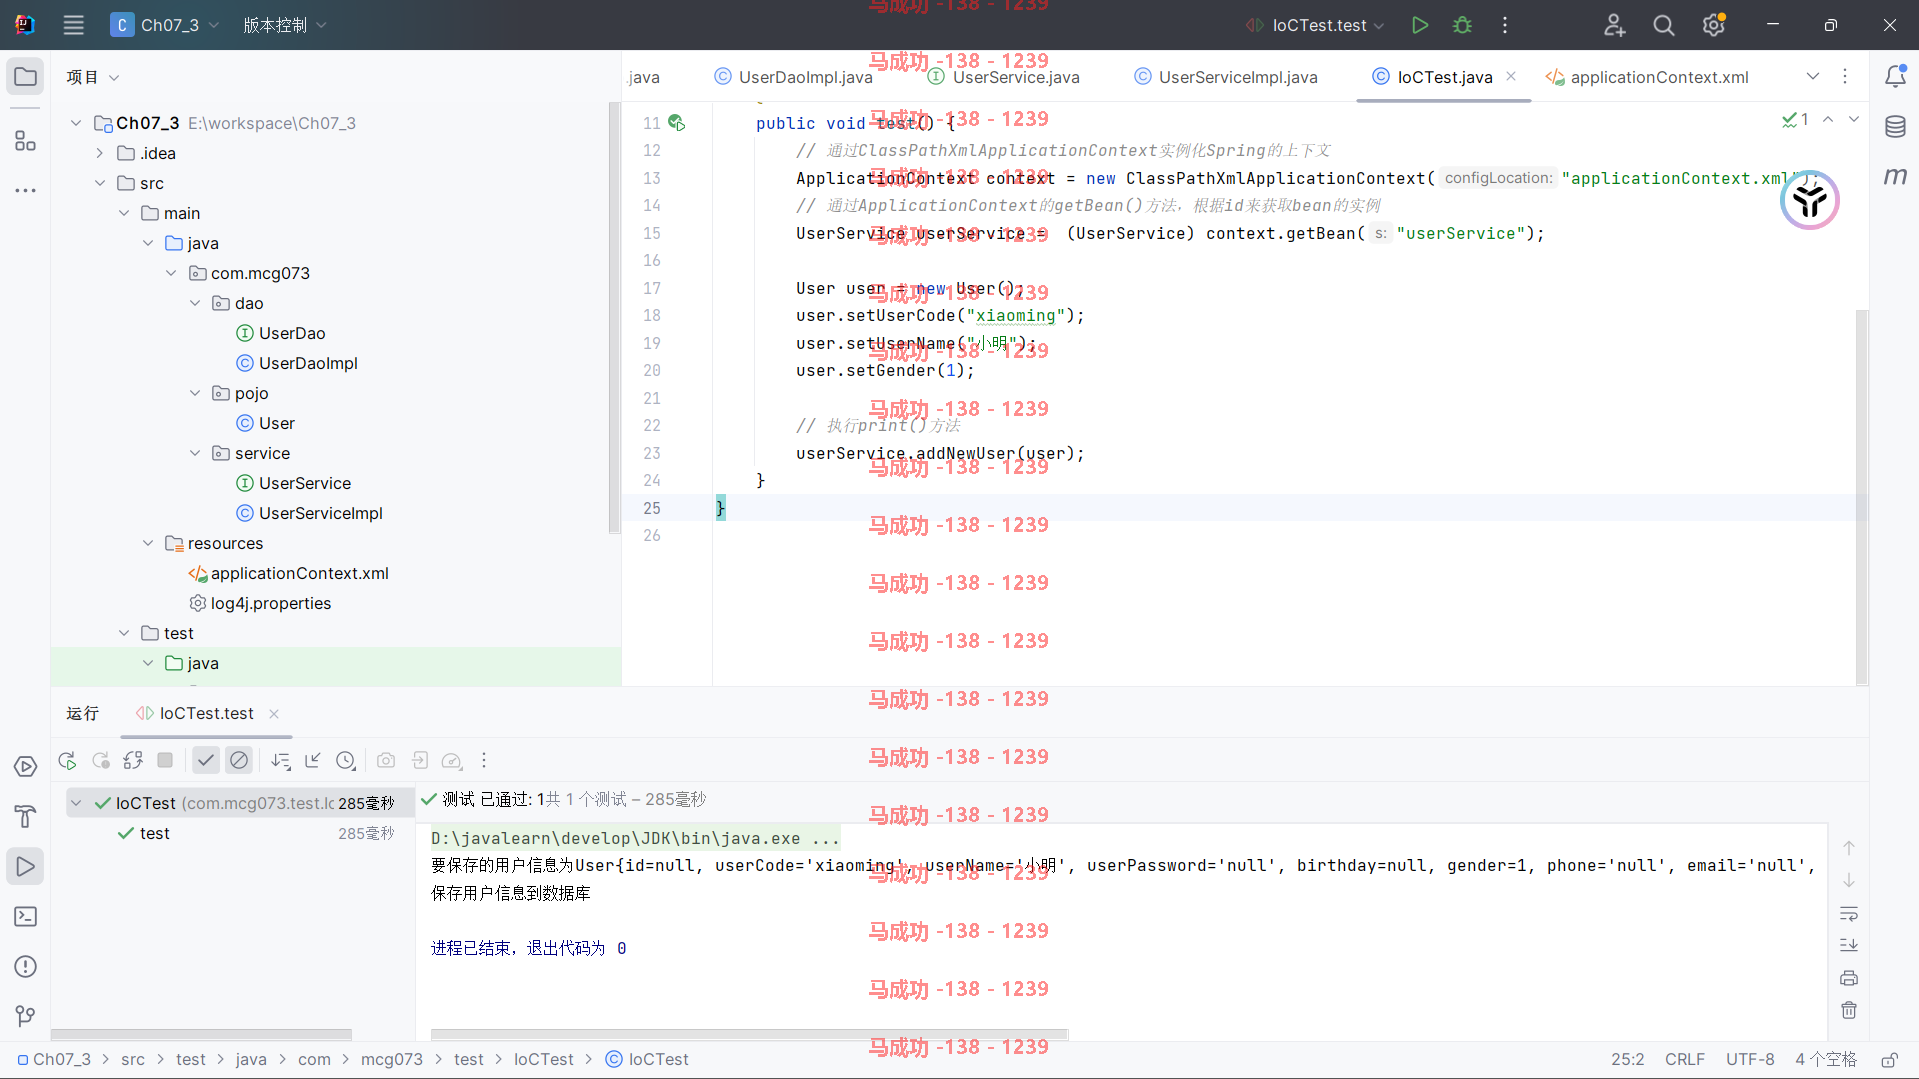Collapse the src folder
The height and width of the screenshot is (1079, 1919).
point(100,183)
